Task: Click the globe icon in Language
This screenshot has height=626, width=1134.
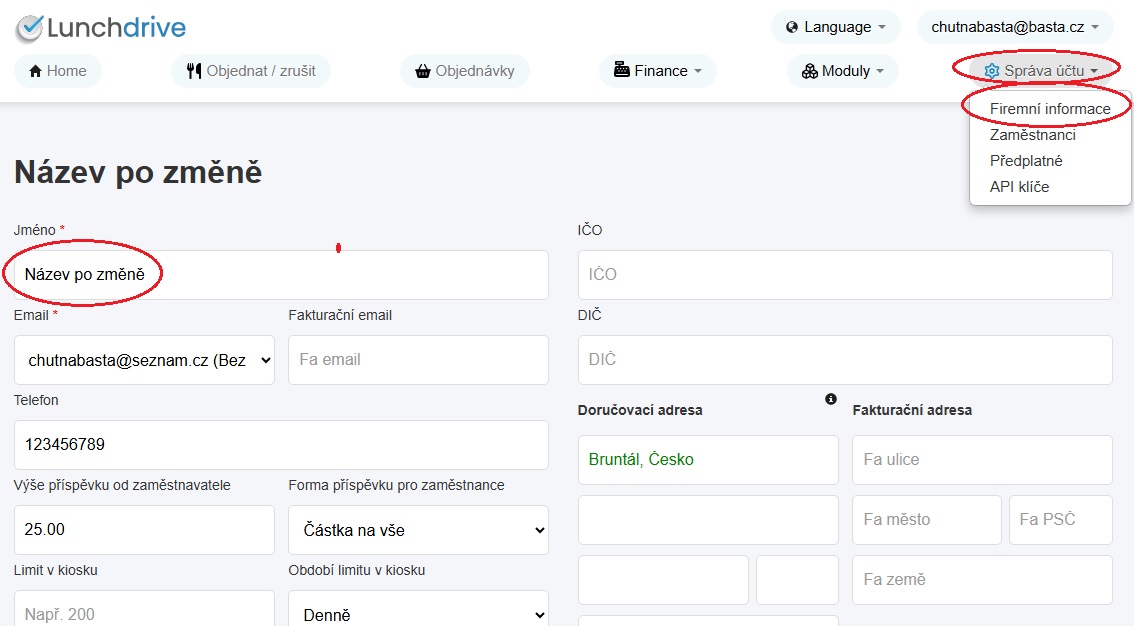Action: [792, 27]
